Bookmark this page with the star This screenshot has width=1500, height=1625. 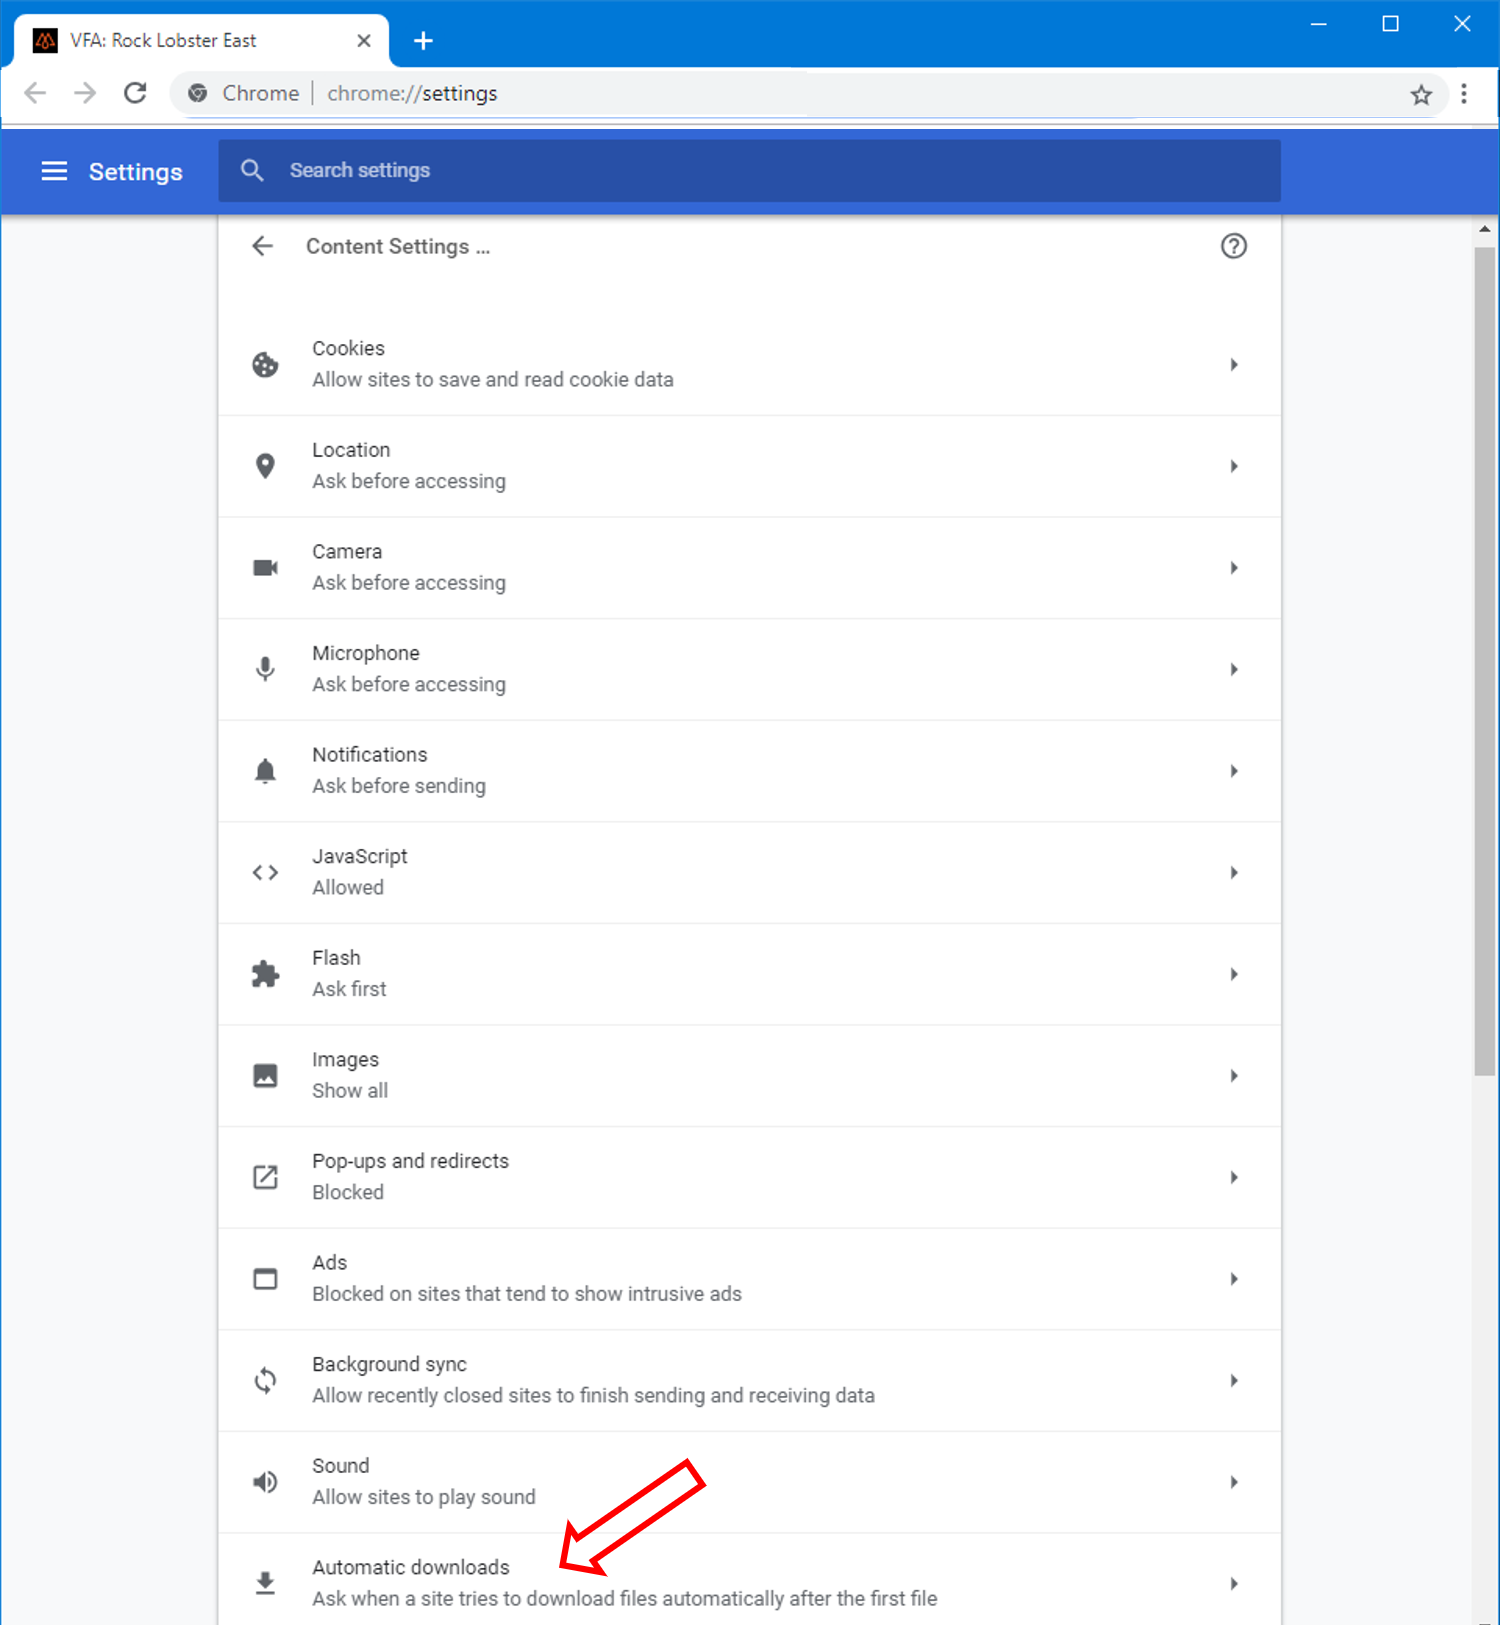click(1421, 95)
